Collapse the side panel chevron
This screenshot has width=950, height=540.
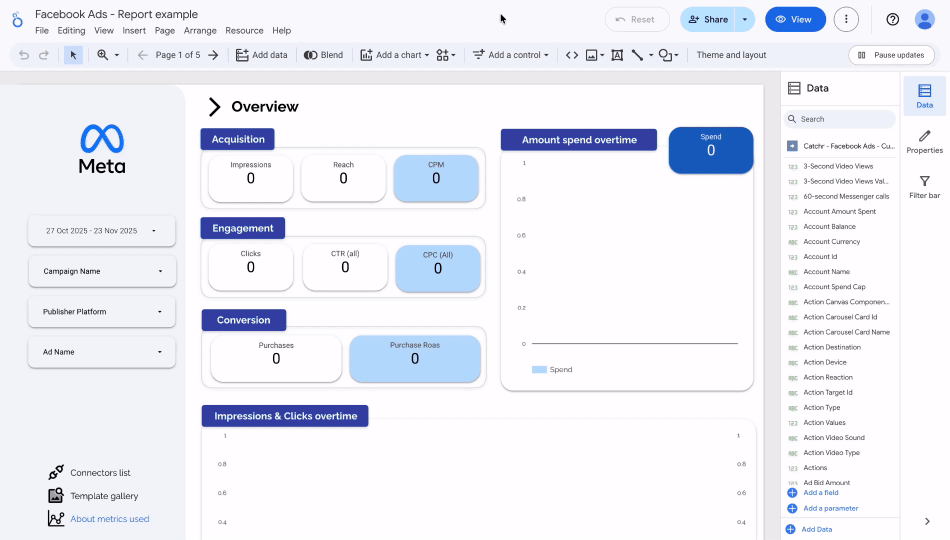[927, 521]
